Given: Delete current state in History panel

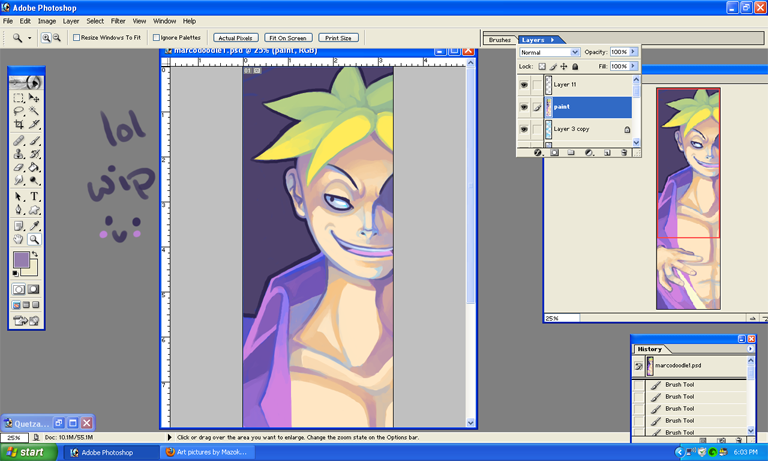Looking at the screenshot, I should (739, 440).
